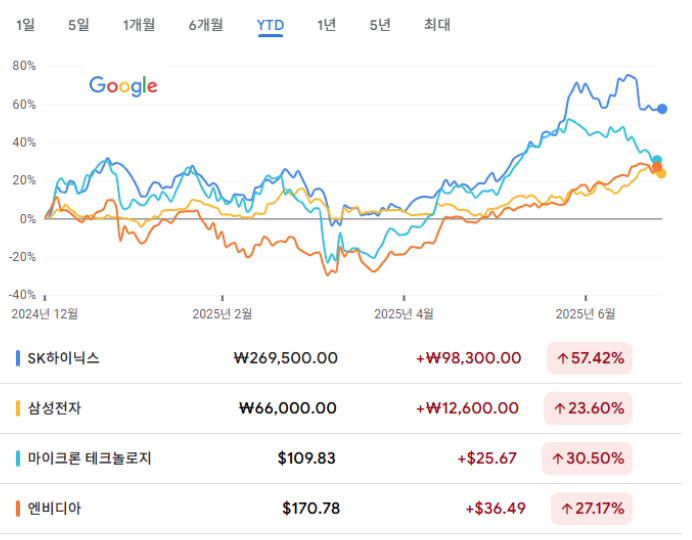Switch to the 5일 range tab

[x=79, y=25]
